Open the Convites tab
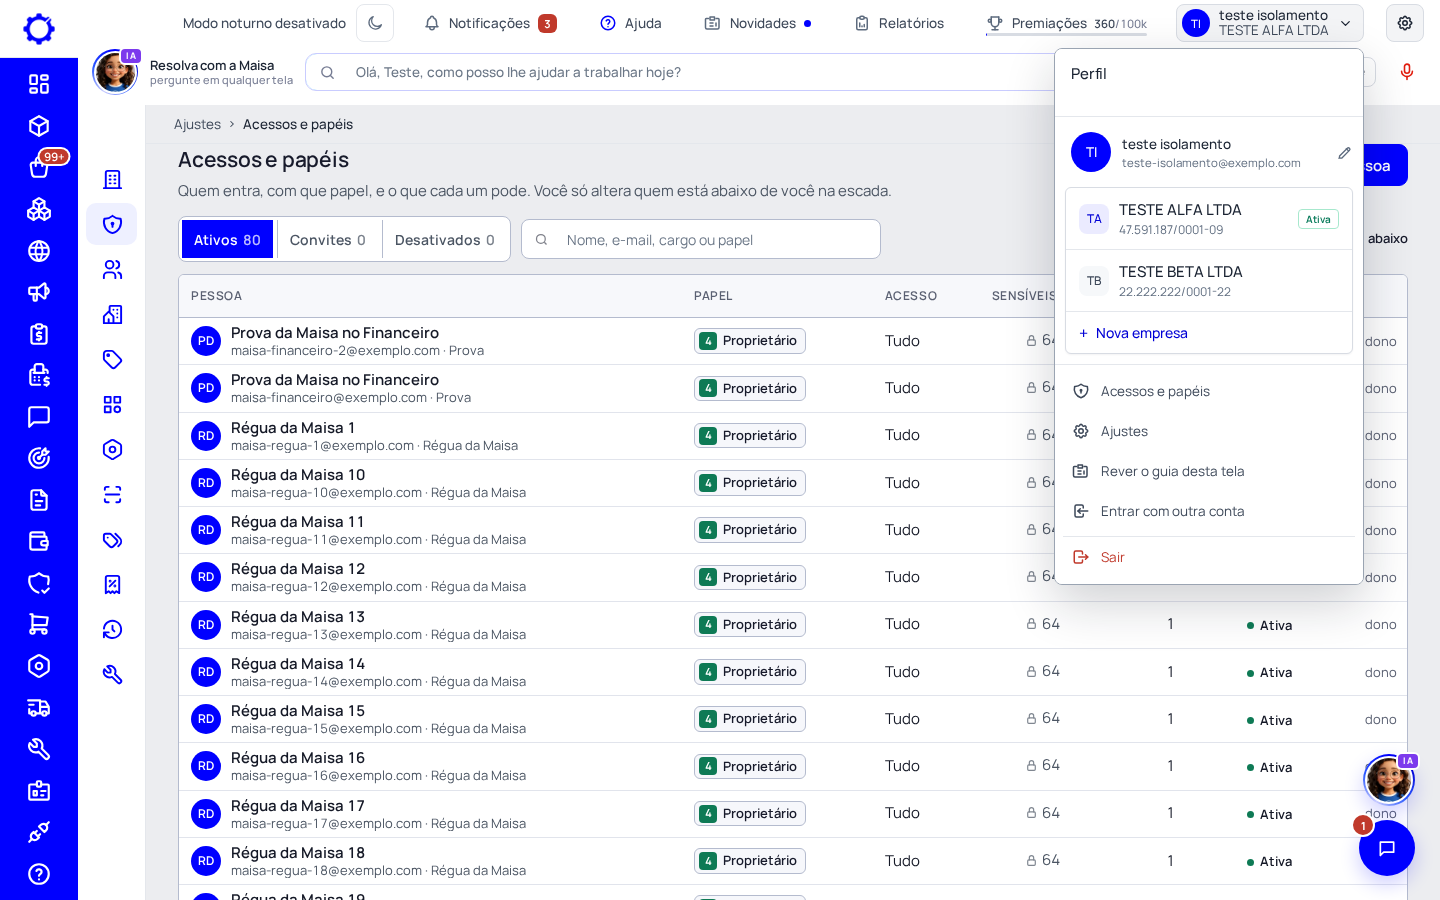 [328, 240]
